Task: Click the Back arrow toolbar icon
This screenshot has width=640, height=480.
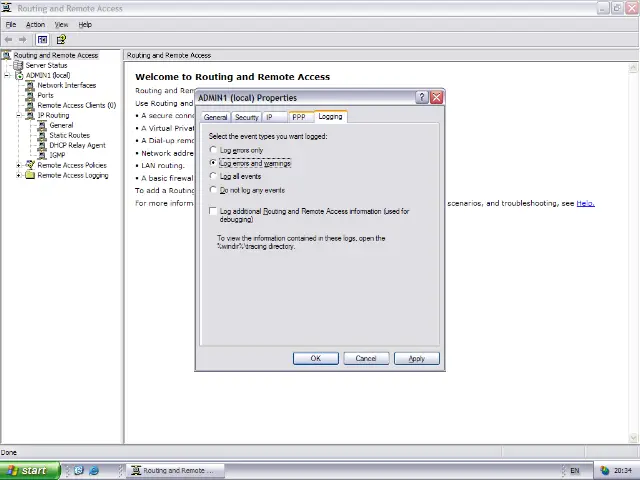Action: [8, 40]
